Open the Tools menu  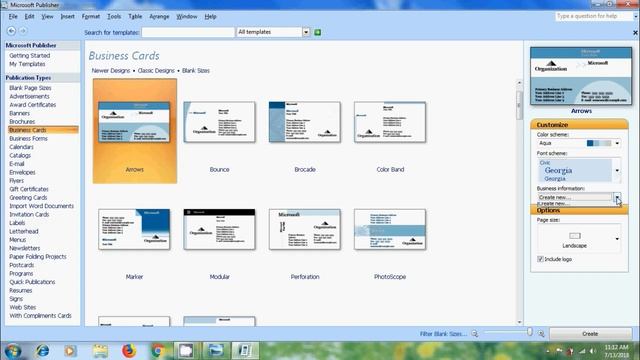[114, 17]
